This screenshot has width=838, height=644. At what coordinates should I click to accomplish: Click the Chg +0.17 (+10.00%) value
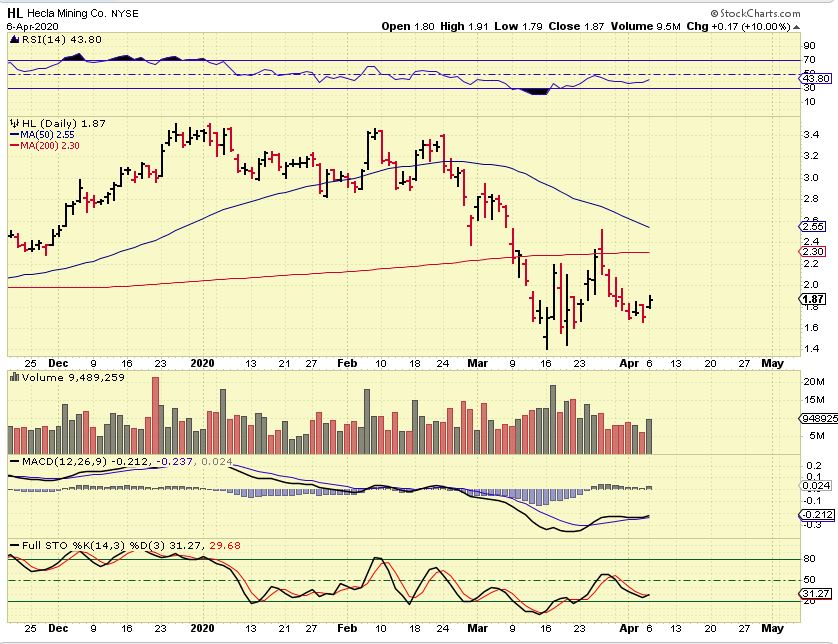pyautogui.click(x=738, y=26)
